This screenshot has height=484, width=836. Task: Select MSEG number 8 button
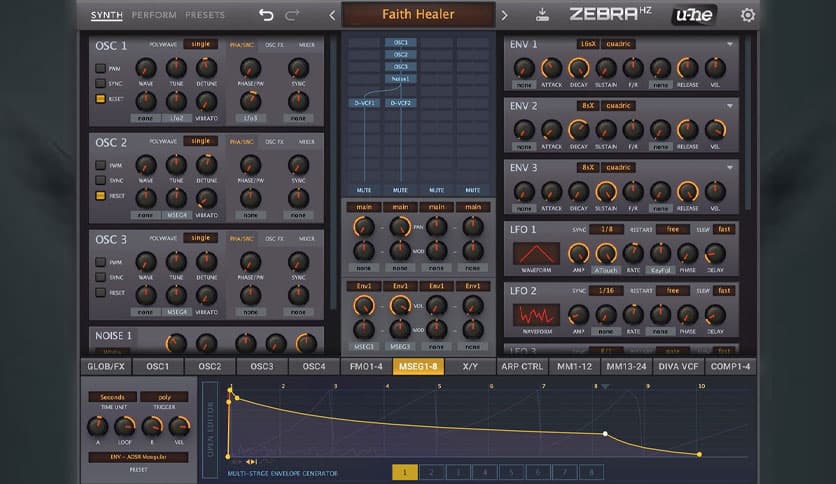[x=591, y=472]
